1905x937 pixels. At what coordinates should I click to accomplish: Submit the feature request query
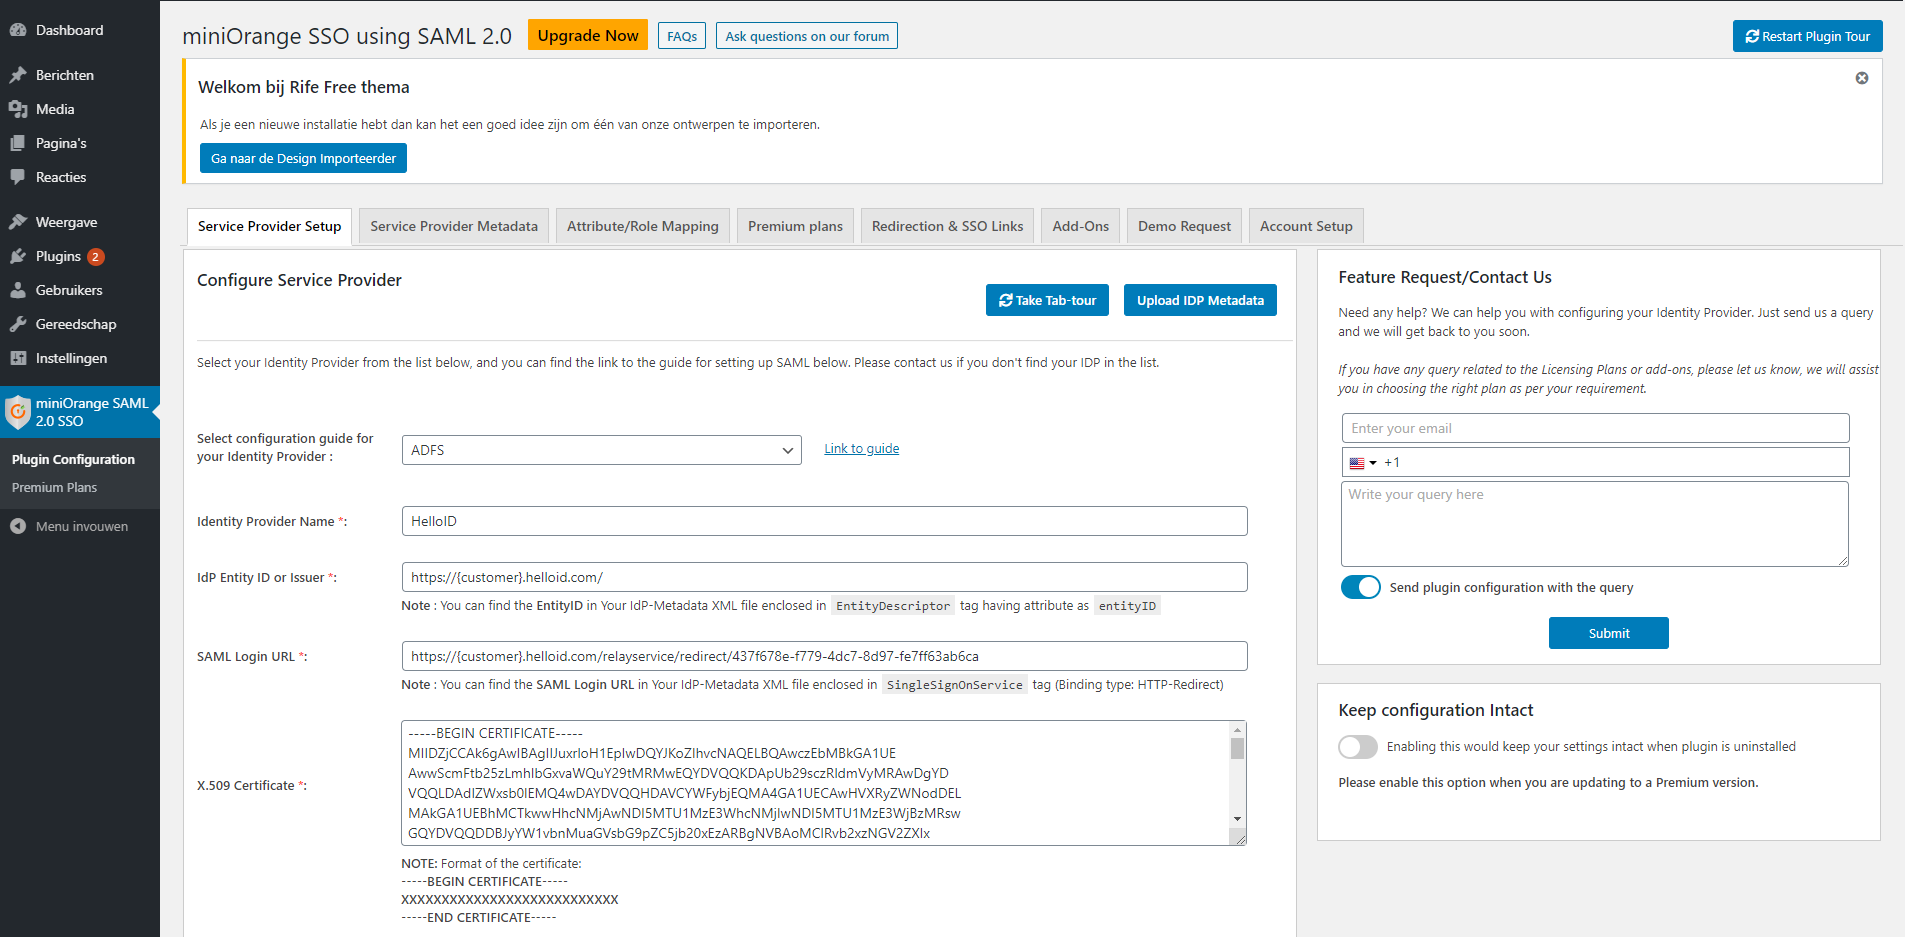[x=1608, y=633]
